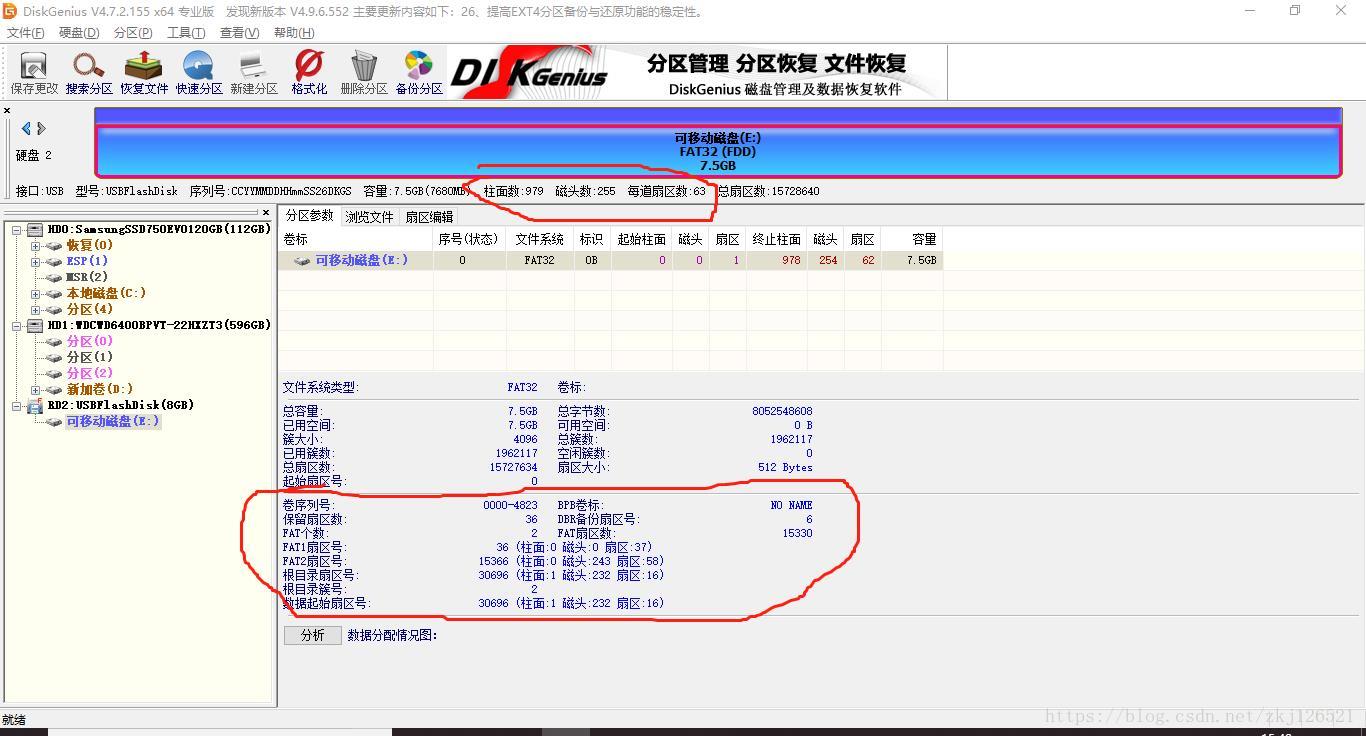Switch to the Browse Files (浏览文件) tab
The height and width of the screenshot is (736, 1366).
coord(370,216)
